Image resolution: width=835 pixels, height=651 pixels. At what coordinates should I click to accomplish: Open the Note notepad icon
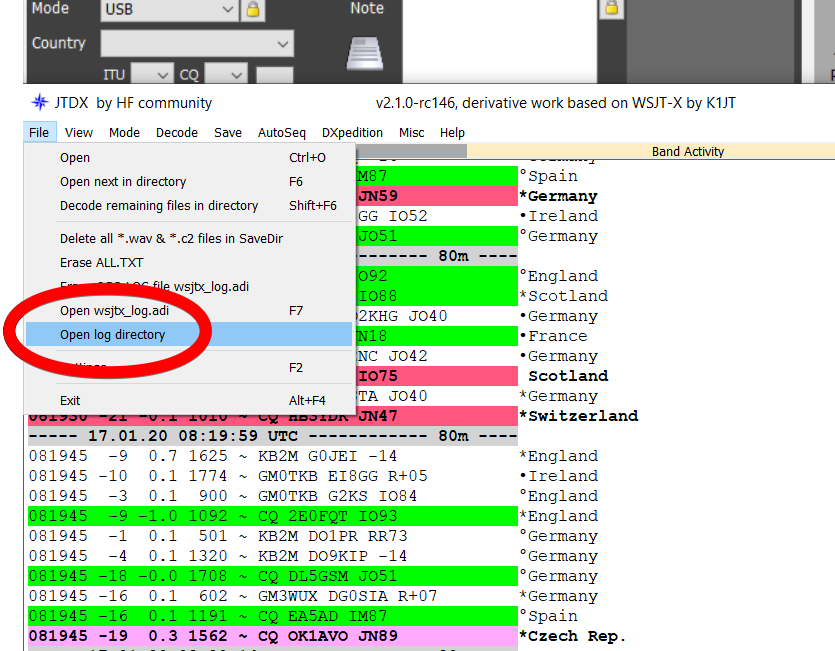(x=364, y=54)
